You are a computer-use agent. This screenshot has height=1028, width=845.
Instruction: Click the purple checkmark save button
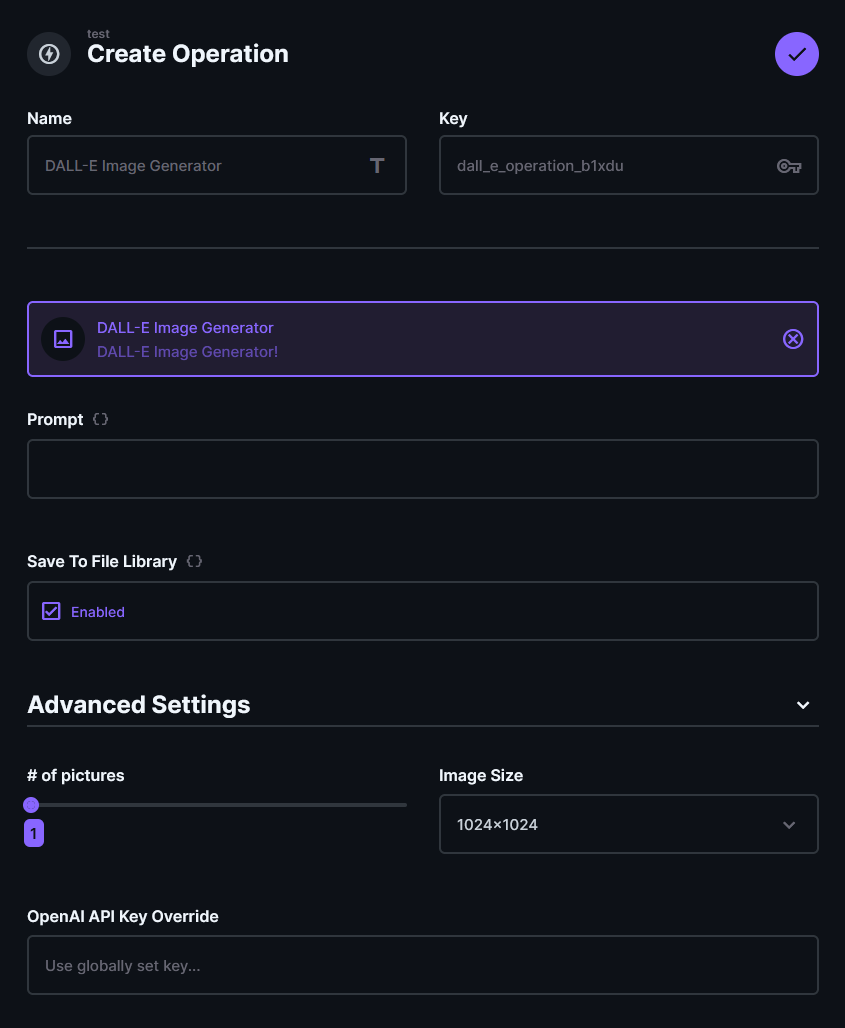click(x=796, y=54)
